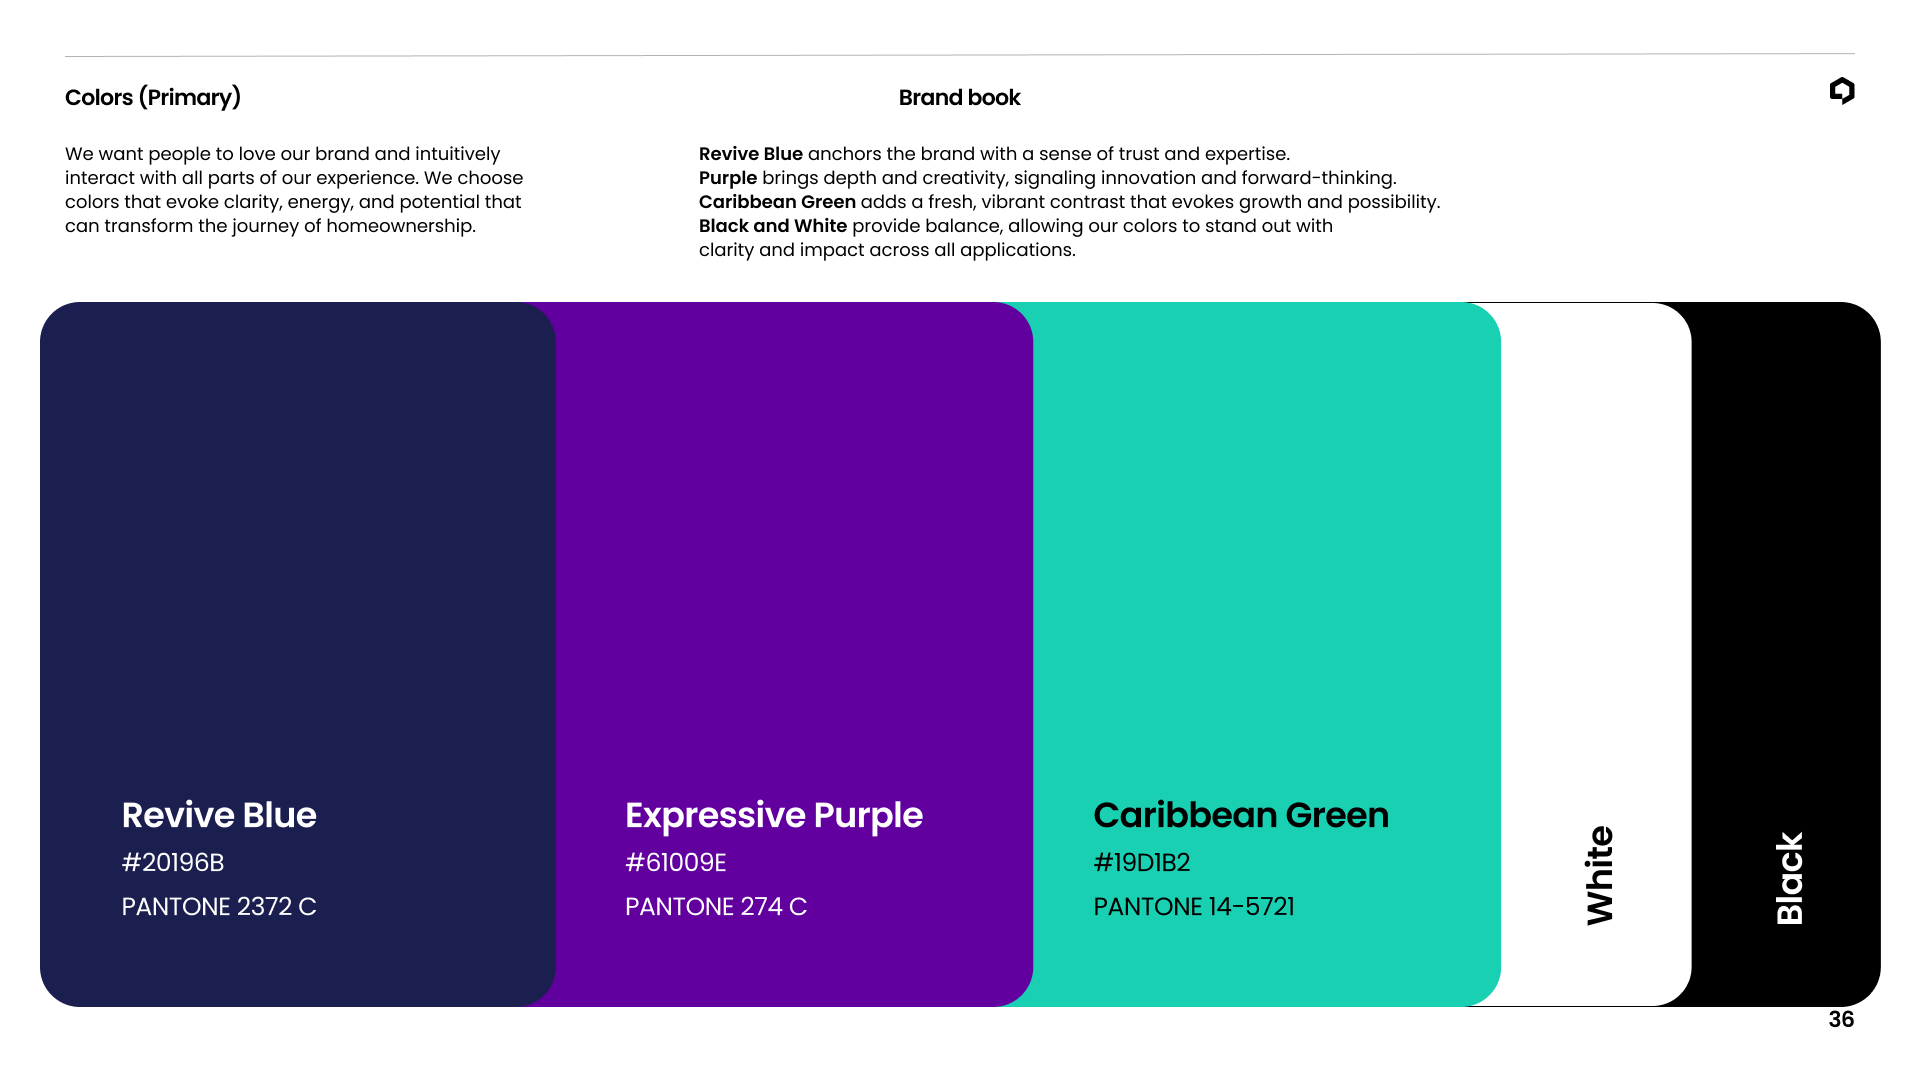Click the page number 36
The width and height of the screenshot is (1920, 1080).
click(x=1841, y=1019)
